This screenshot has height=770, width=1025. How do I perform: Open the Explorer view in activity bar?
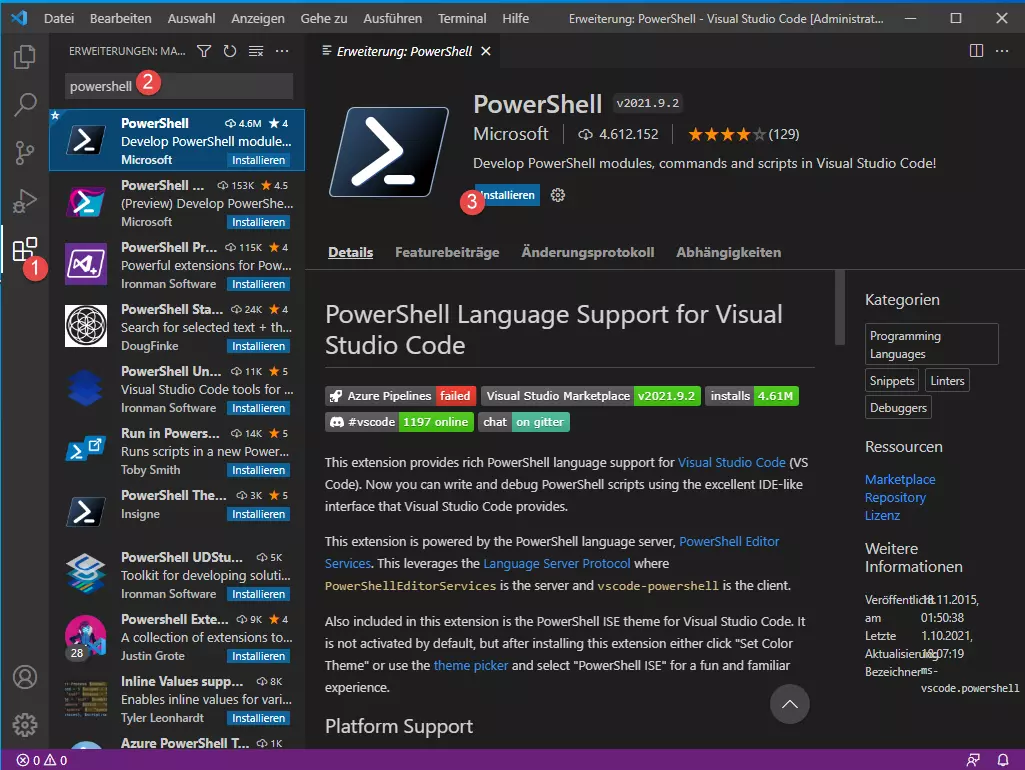click(x=24, y=56)
